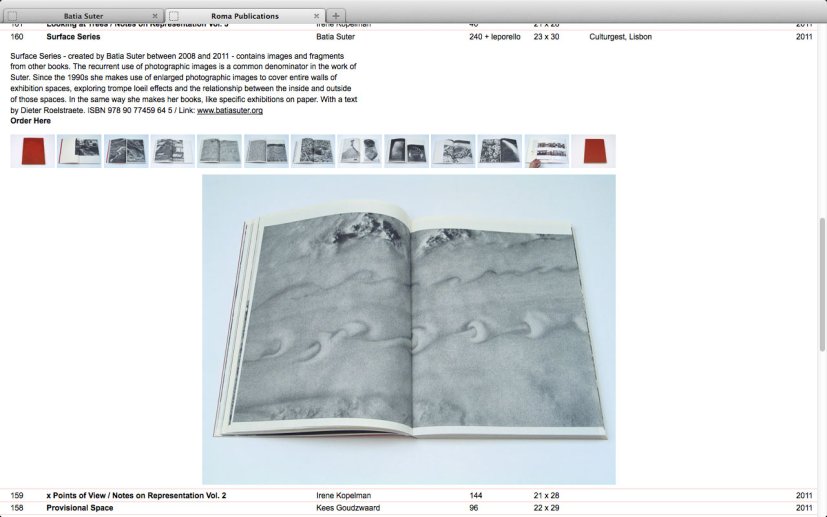Select the third book spread thumbnail
The image size is (827, 517).
126,151
